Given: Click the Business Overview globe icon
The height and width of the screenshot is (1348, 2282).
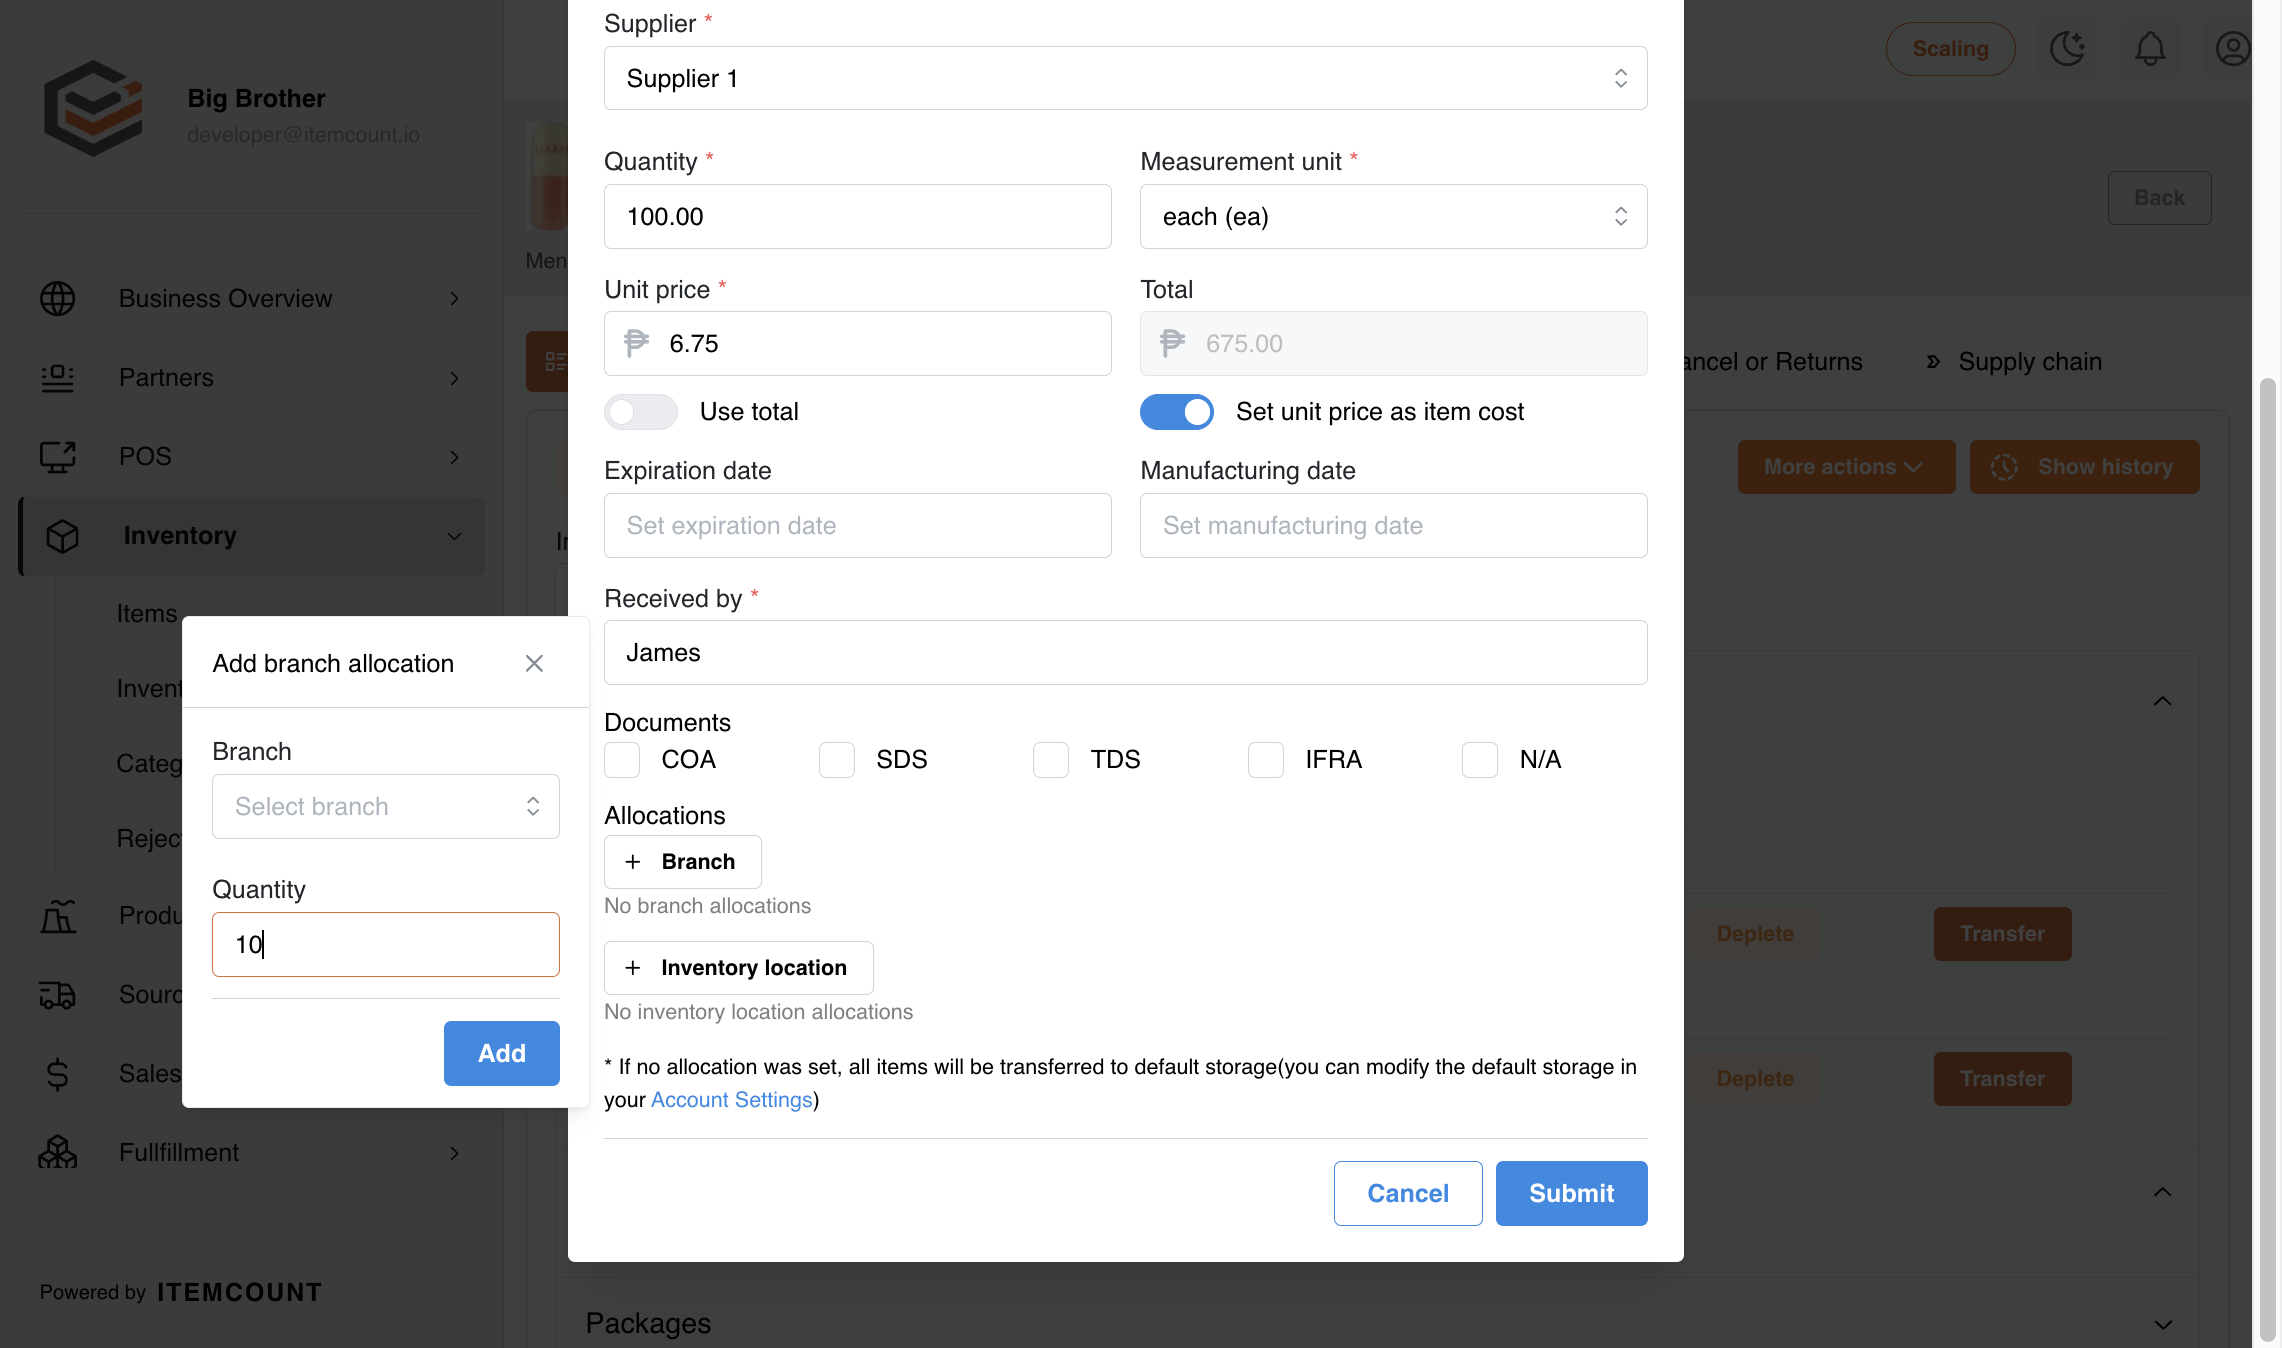Looking at the screenshot, I should [58, 298].
